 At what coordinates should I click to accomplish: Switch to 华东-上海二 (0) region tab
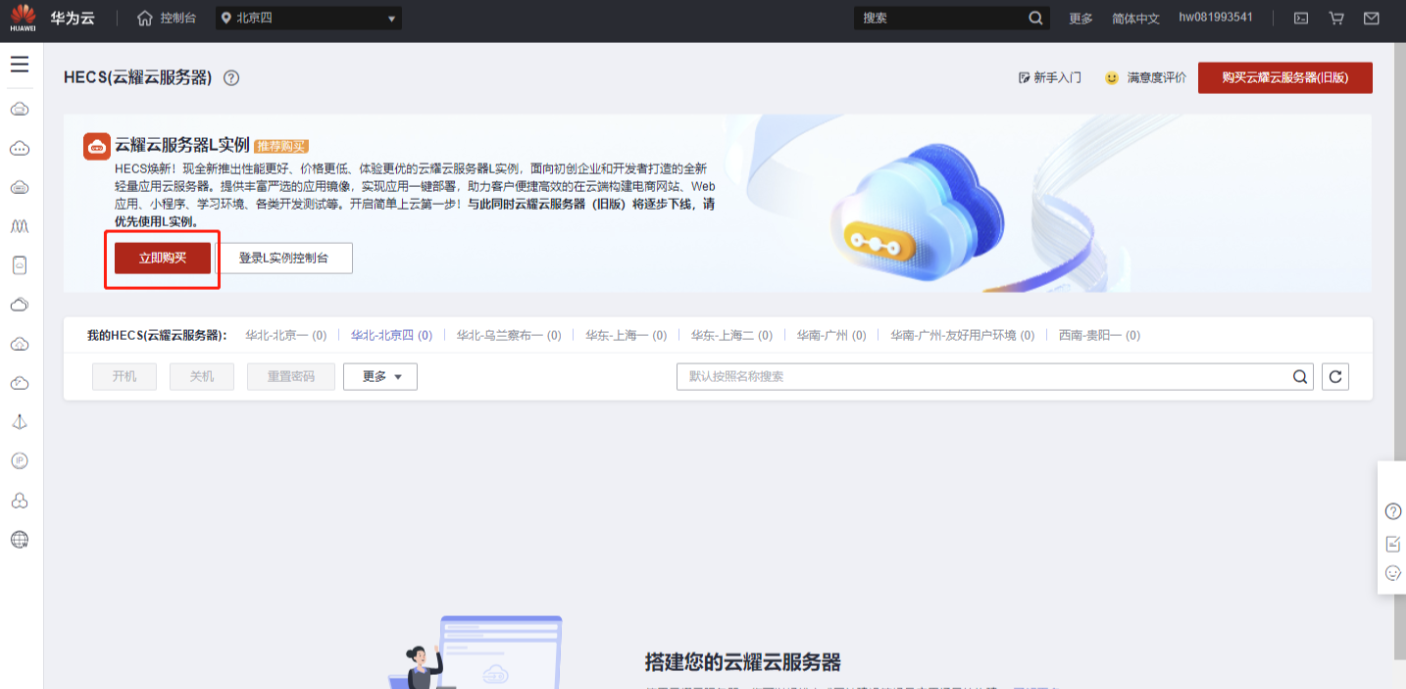point(732,336)
